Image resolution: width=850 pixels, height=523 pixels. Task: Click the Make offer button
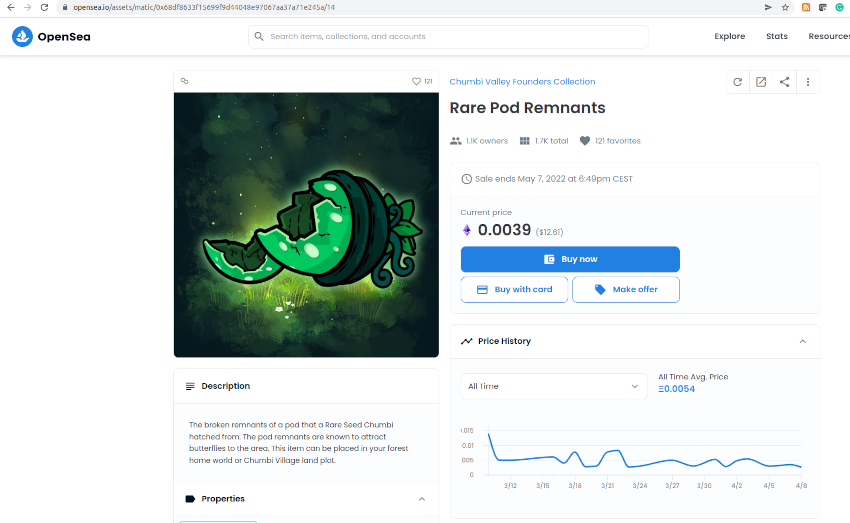tap(626, 289)
